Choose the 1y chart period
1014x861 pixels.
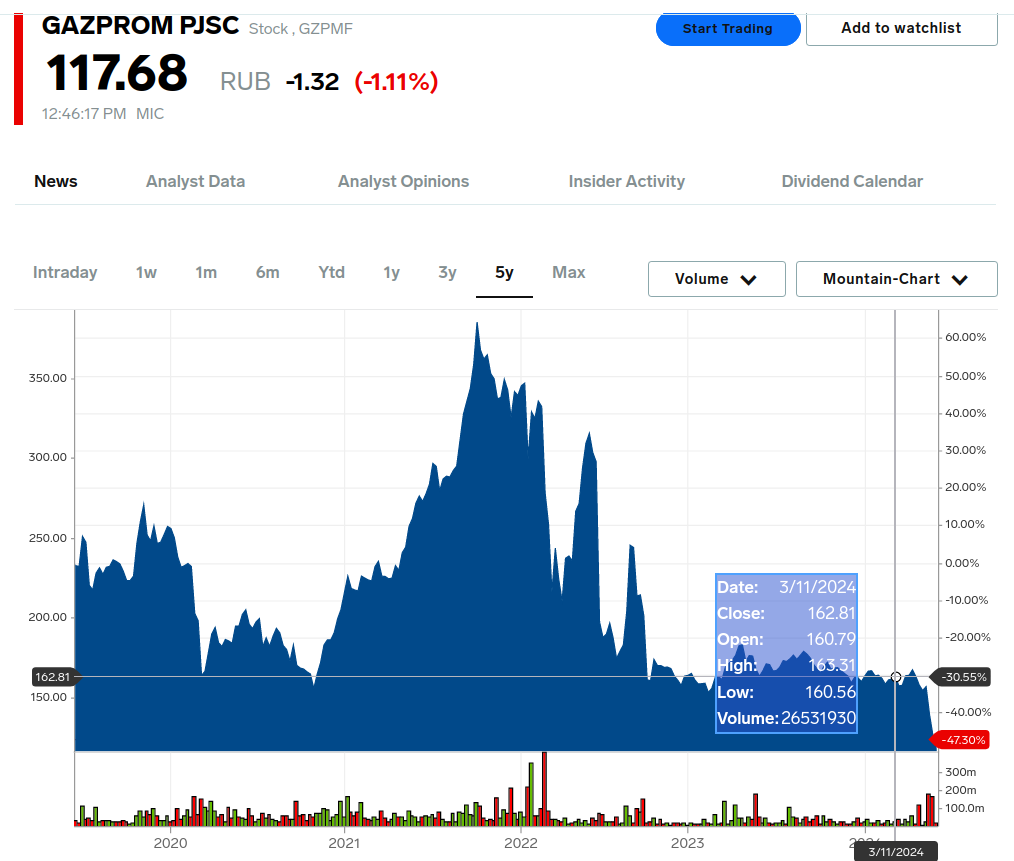coord(391,272)
